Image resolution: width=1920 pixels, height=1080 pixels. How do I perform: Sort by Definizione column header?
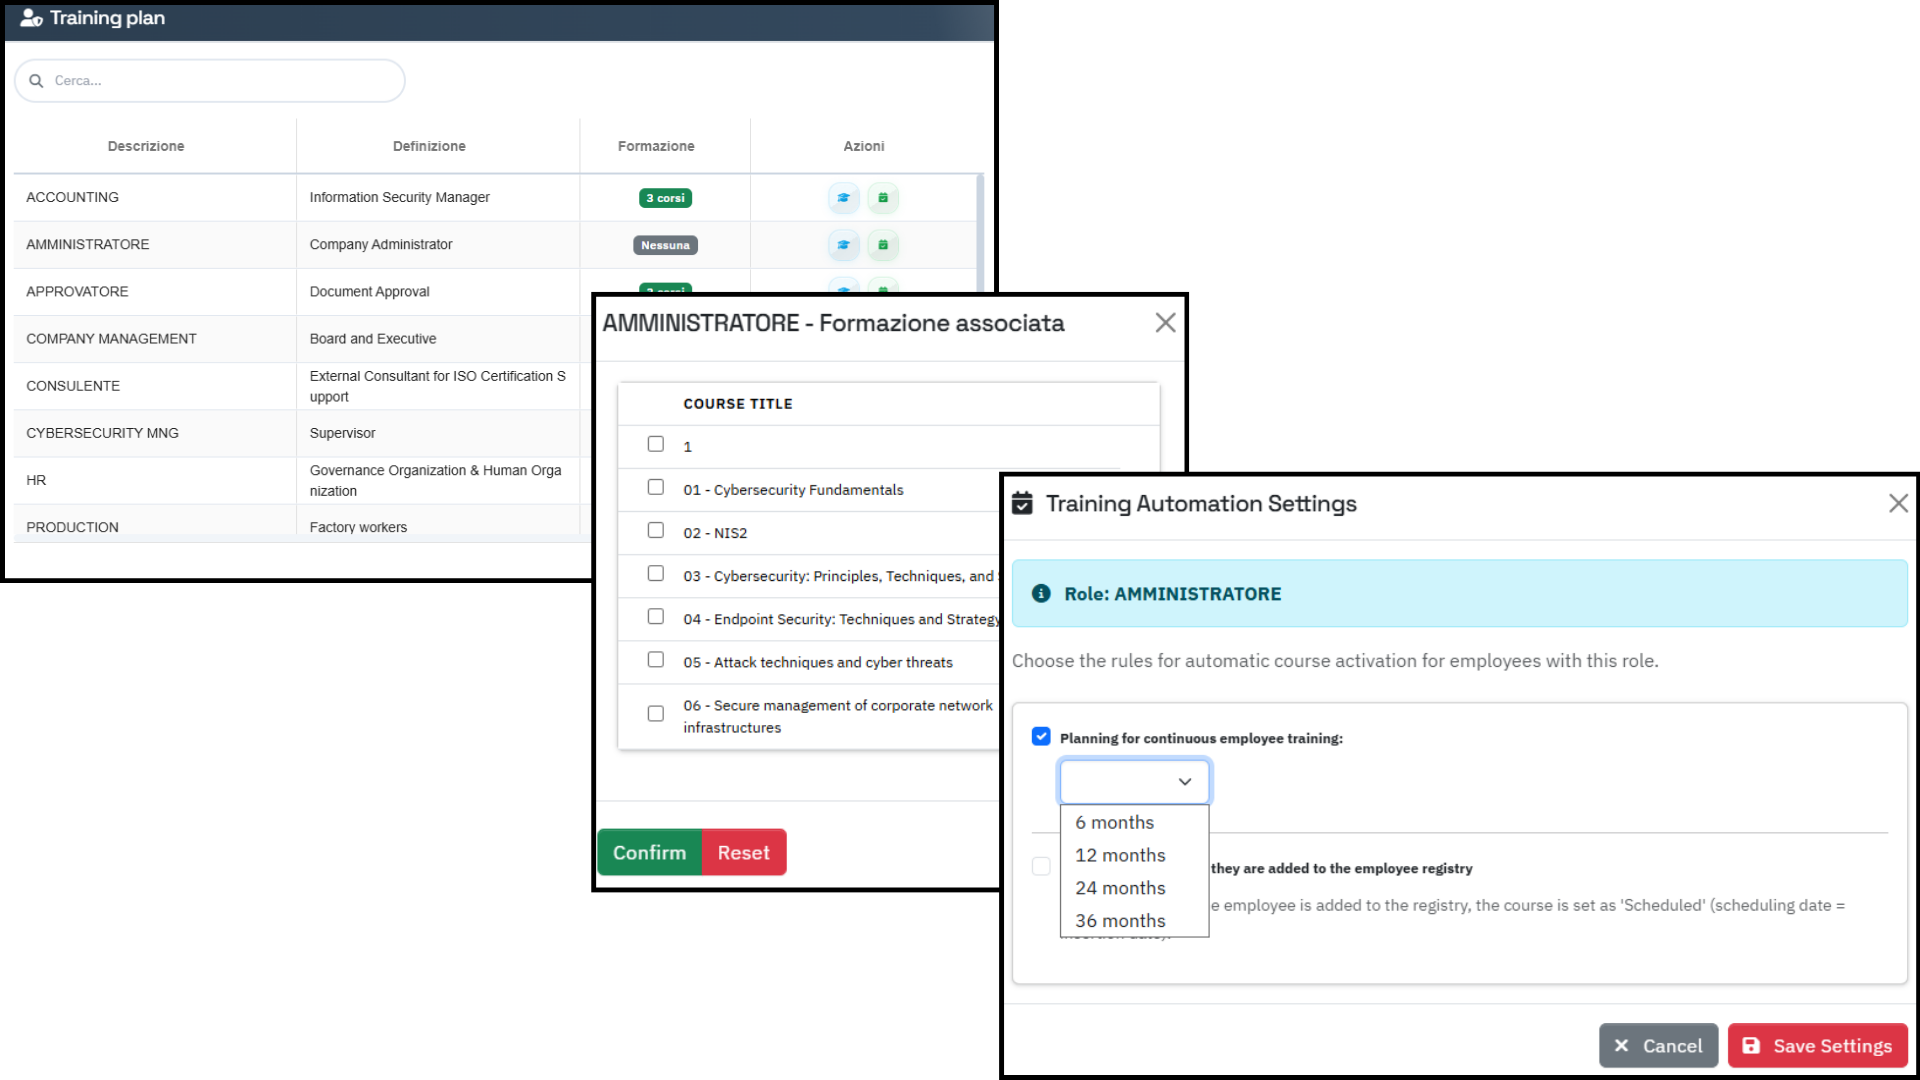(429, 146)
